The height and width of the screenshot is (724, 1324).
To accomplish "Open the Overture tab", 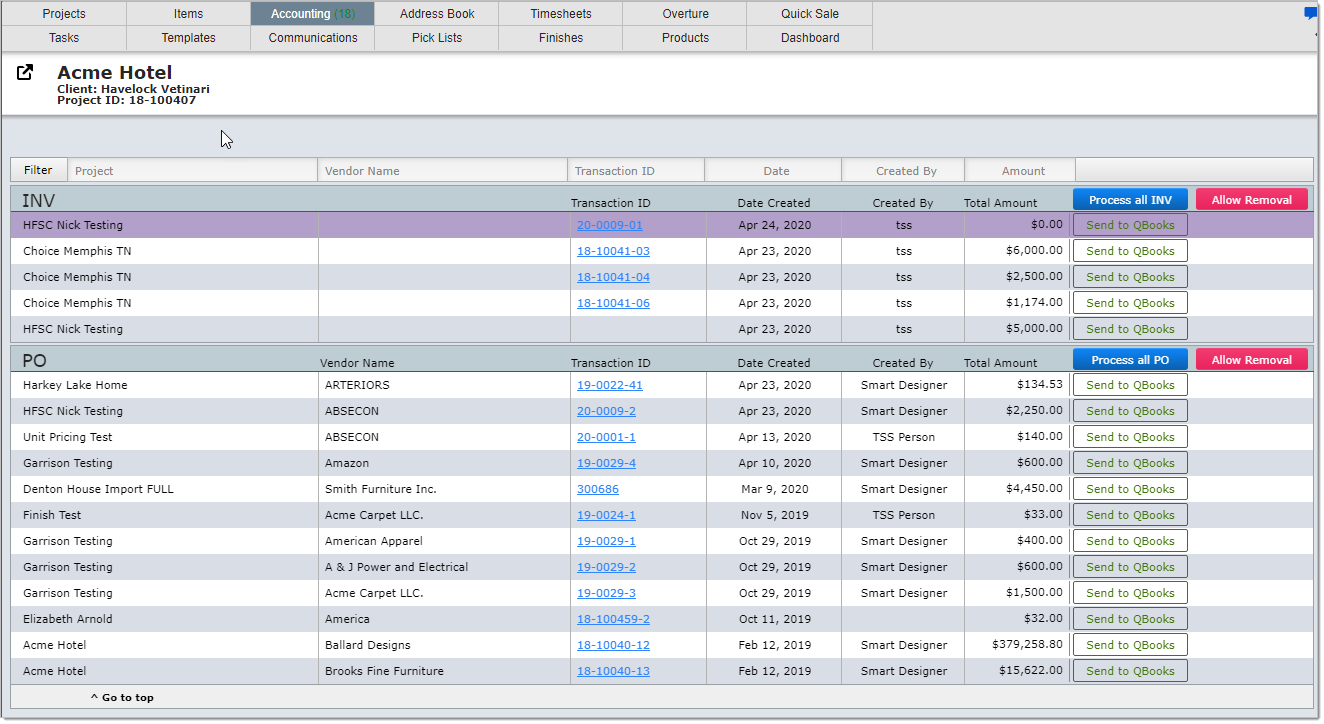I will pyautogui.click(x=685, y=14).
